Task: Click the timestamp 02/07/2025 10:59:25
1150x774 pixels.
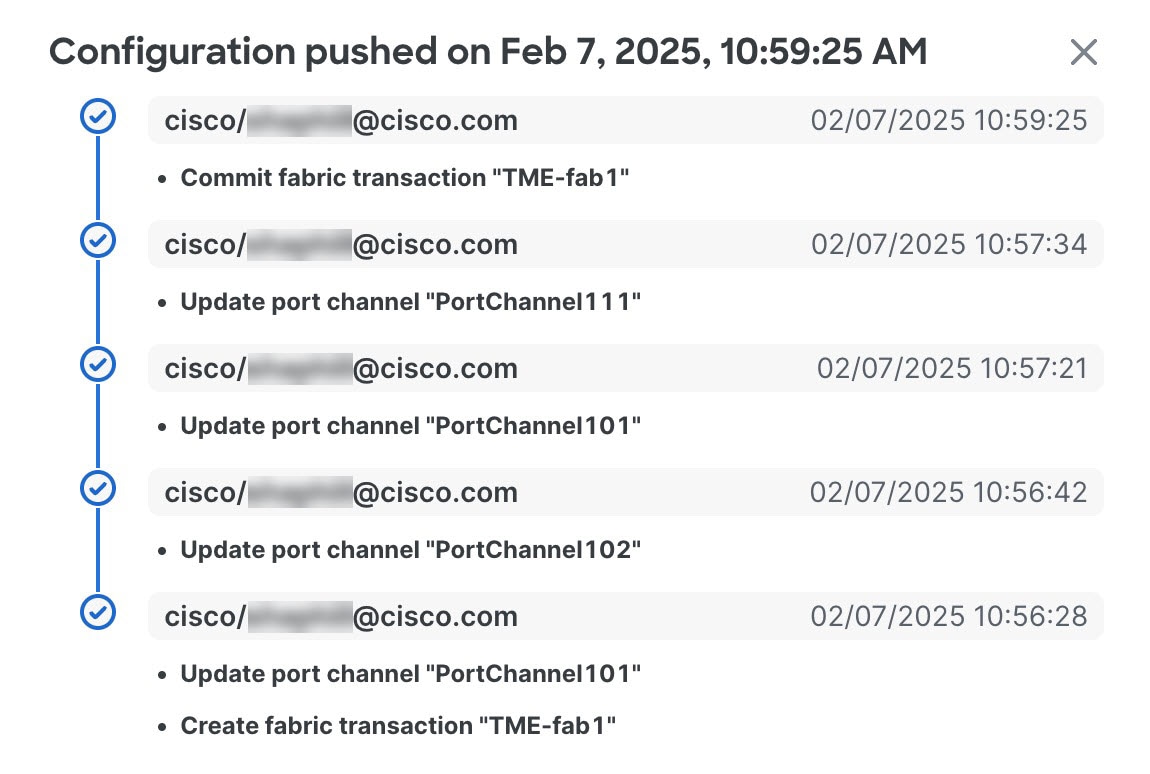Action: (949, 120)
